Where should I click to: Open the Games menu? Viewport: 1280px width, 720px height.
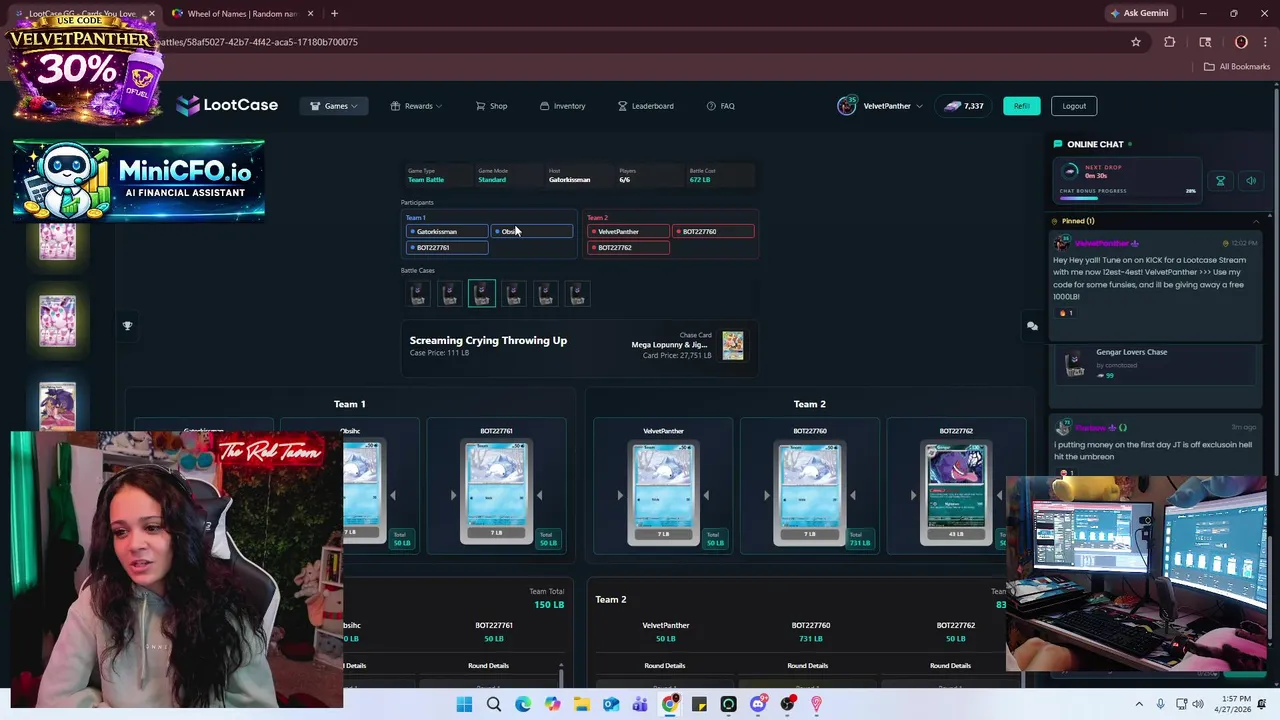(x=334, y=106)
